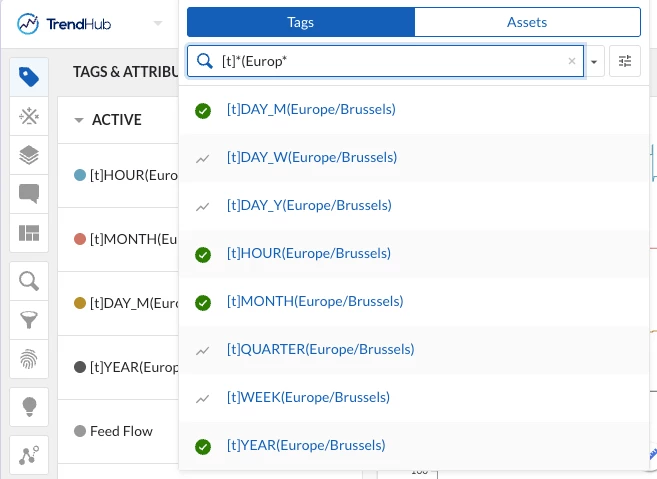
Task: Switch to the Assets tab
Action: click(x=527, y=22)
